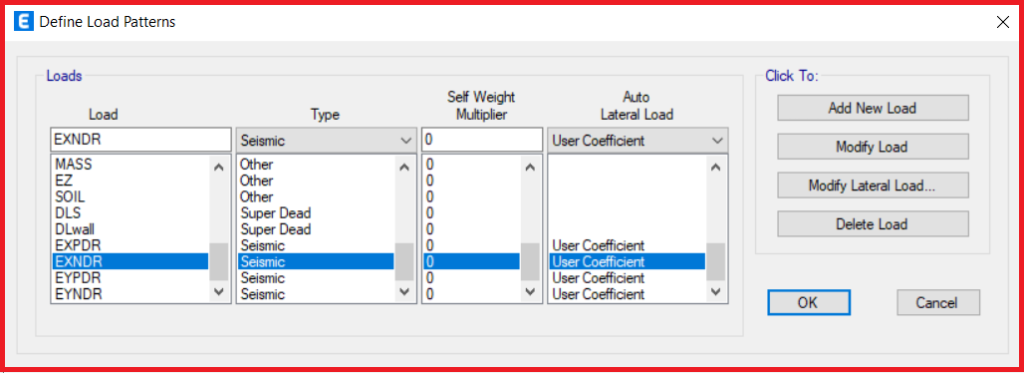Cancel the load pattern changes

click(938, 302)
